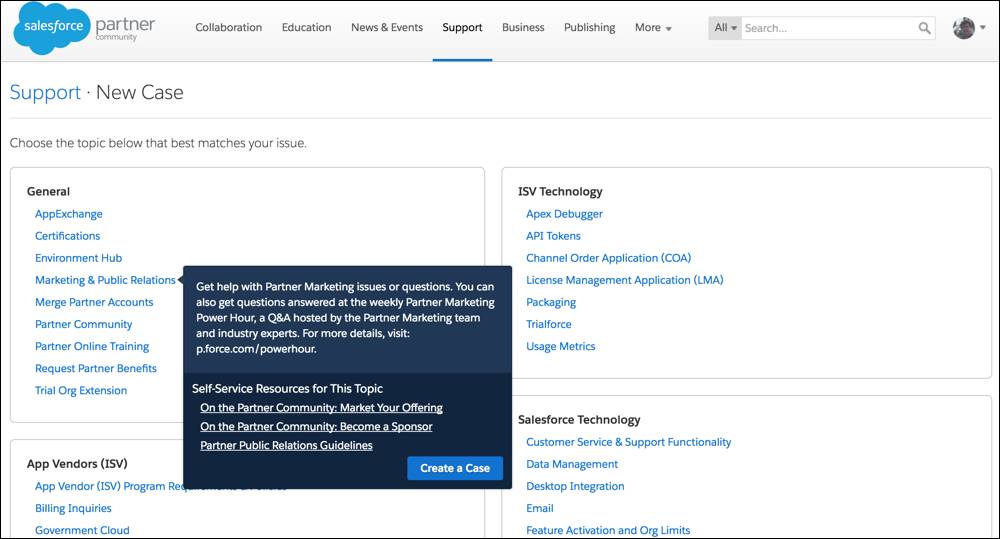Select the Usage Metrics topic
The height and width of the screenshot is (539, 1000).
point(561,346)
